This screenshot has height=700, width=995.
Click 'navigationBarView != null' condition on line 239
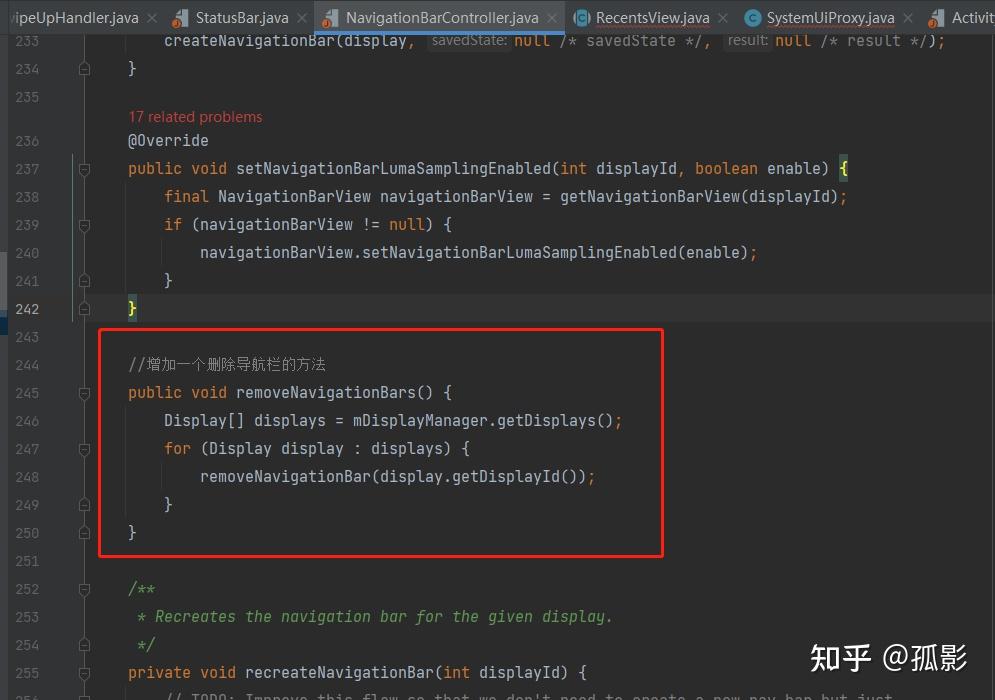pyautogui.click(x=312, y=225)
